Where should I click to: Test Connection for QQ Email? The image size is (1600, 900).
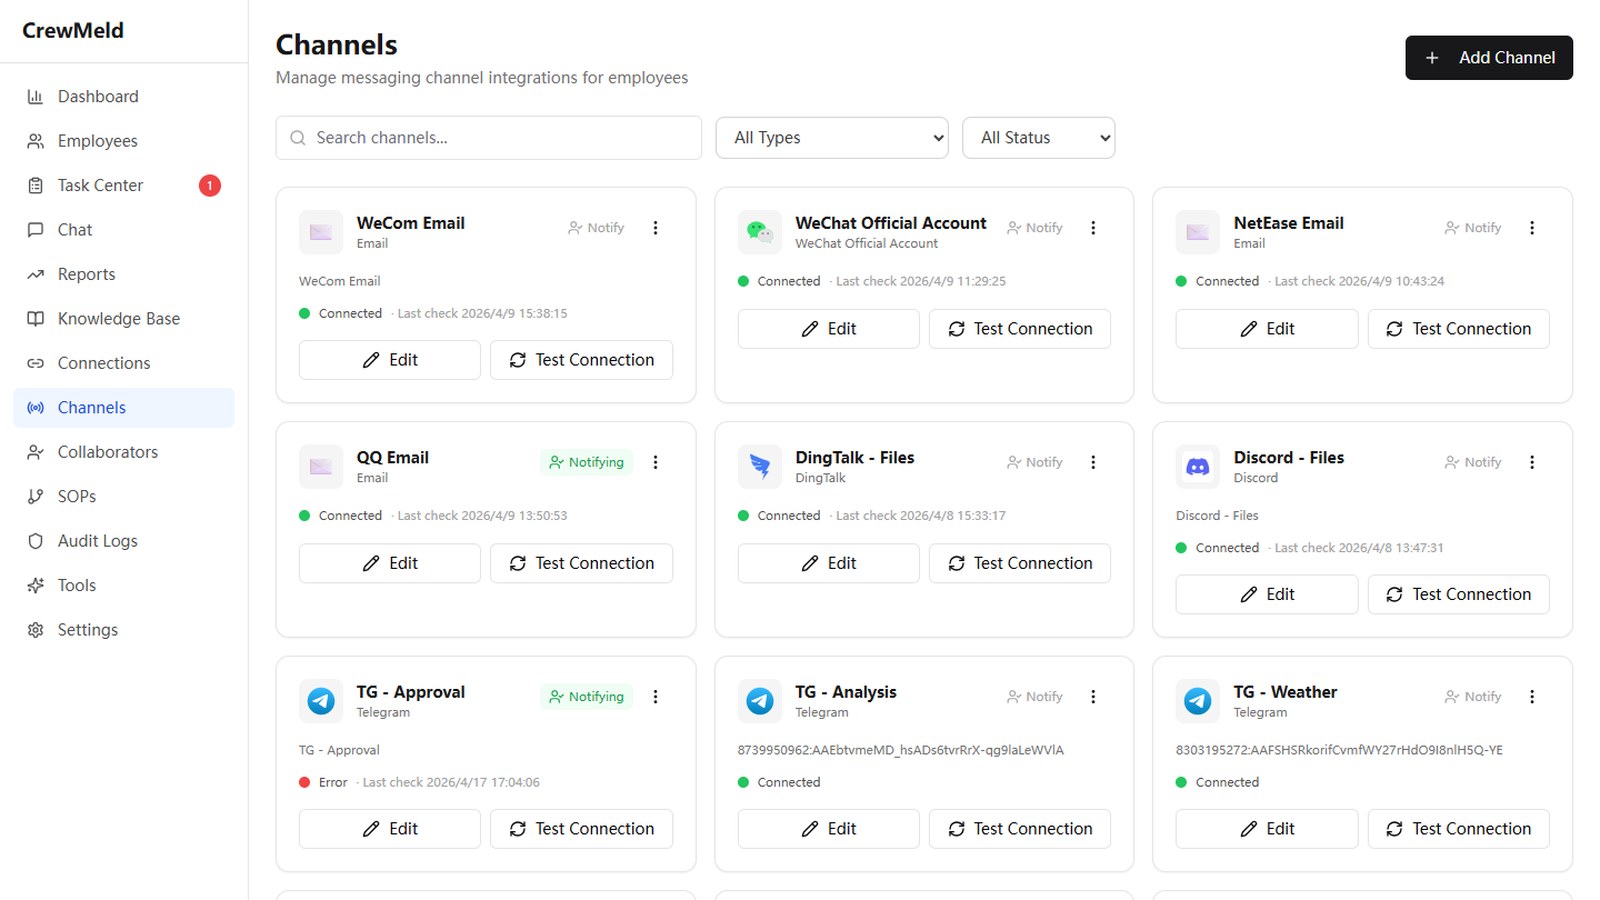click(x=581, y=563)
